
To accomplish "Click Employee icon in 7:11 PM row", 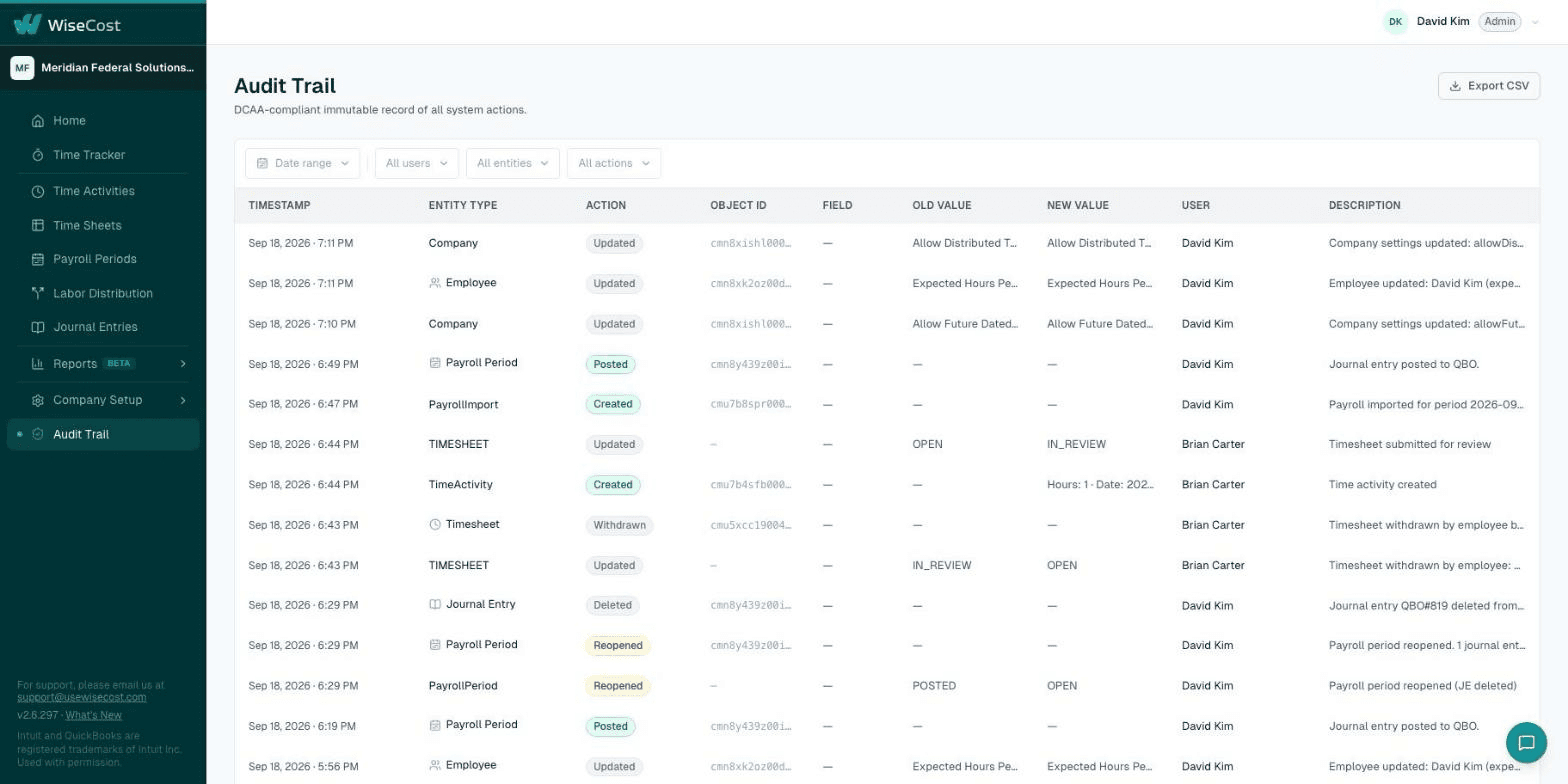I will tap(435, 283).
